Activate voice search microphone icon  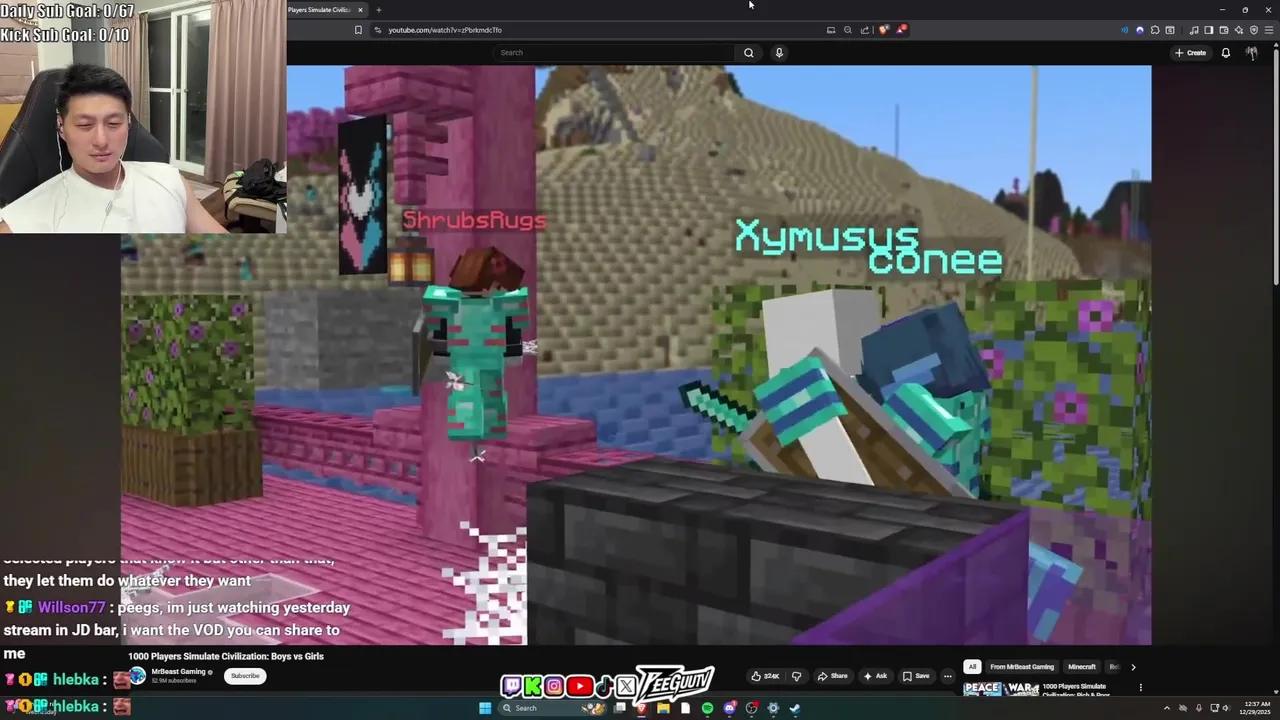pos(779,53)
